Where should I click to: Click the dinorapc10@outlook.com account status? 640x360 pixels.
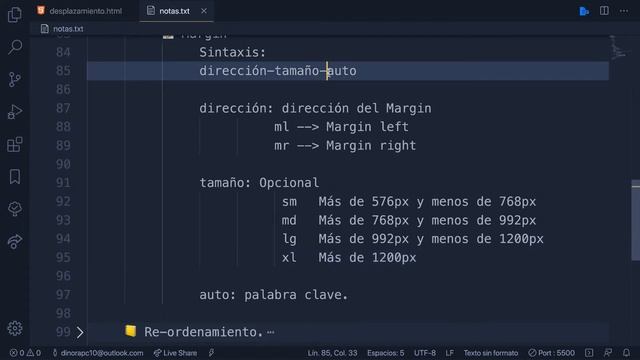pyautogui.click(x=98, y=353)
